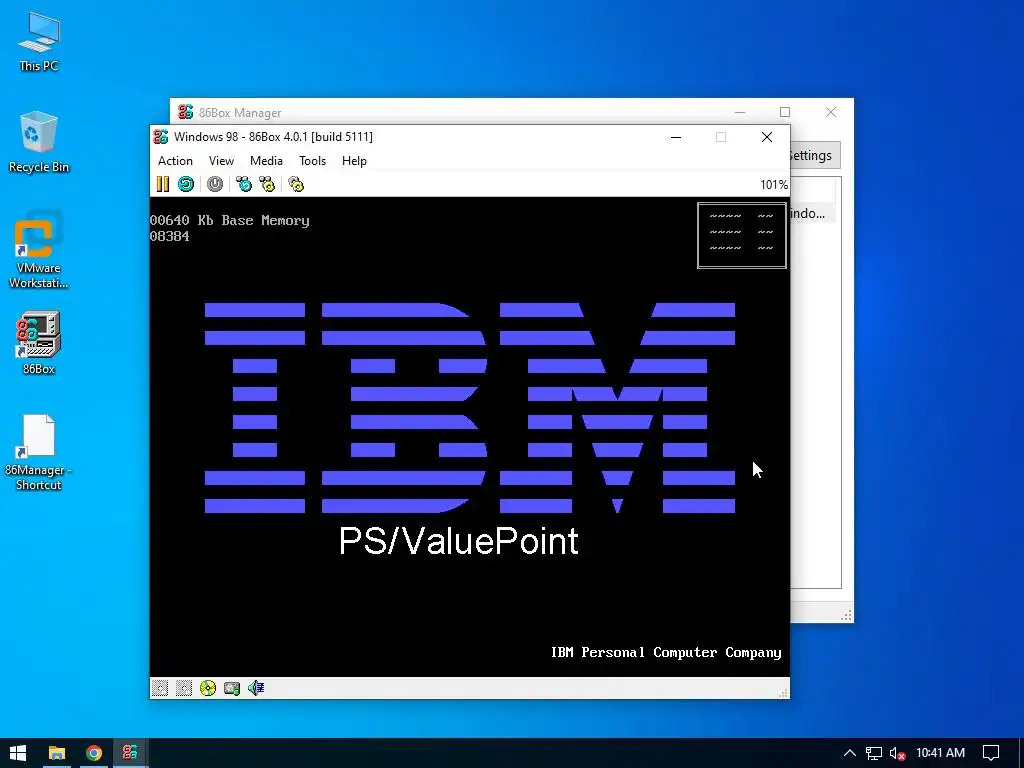Click the Settings button in 86Box Manager
Screen dimensions: 1024x768
coord(815,155)
